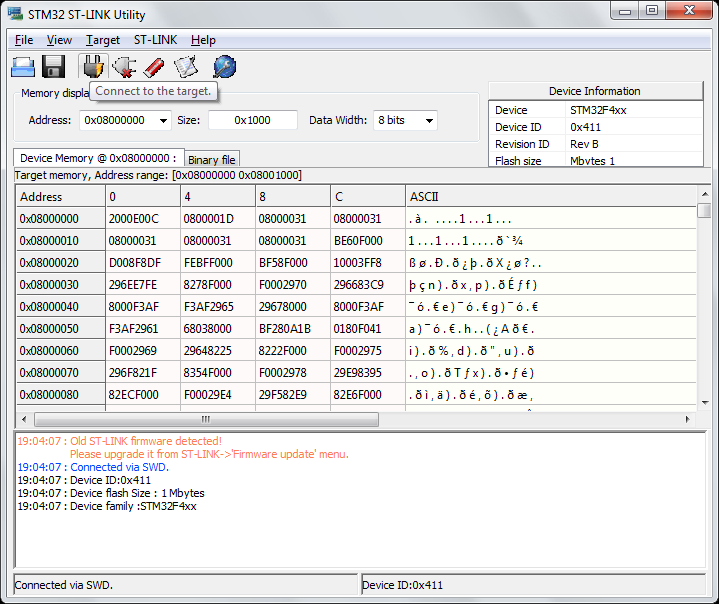Image resolution: width=719 pixels, height=604 pixels.
Task: Click the Full chip erase eraser icon
Action: click(154, 67)
